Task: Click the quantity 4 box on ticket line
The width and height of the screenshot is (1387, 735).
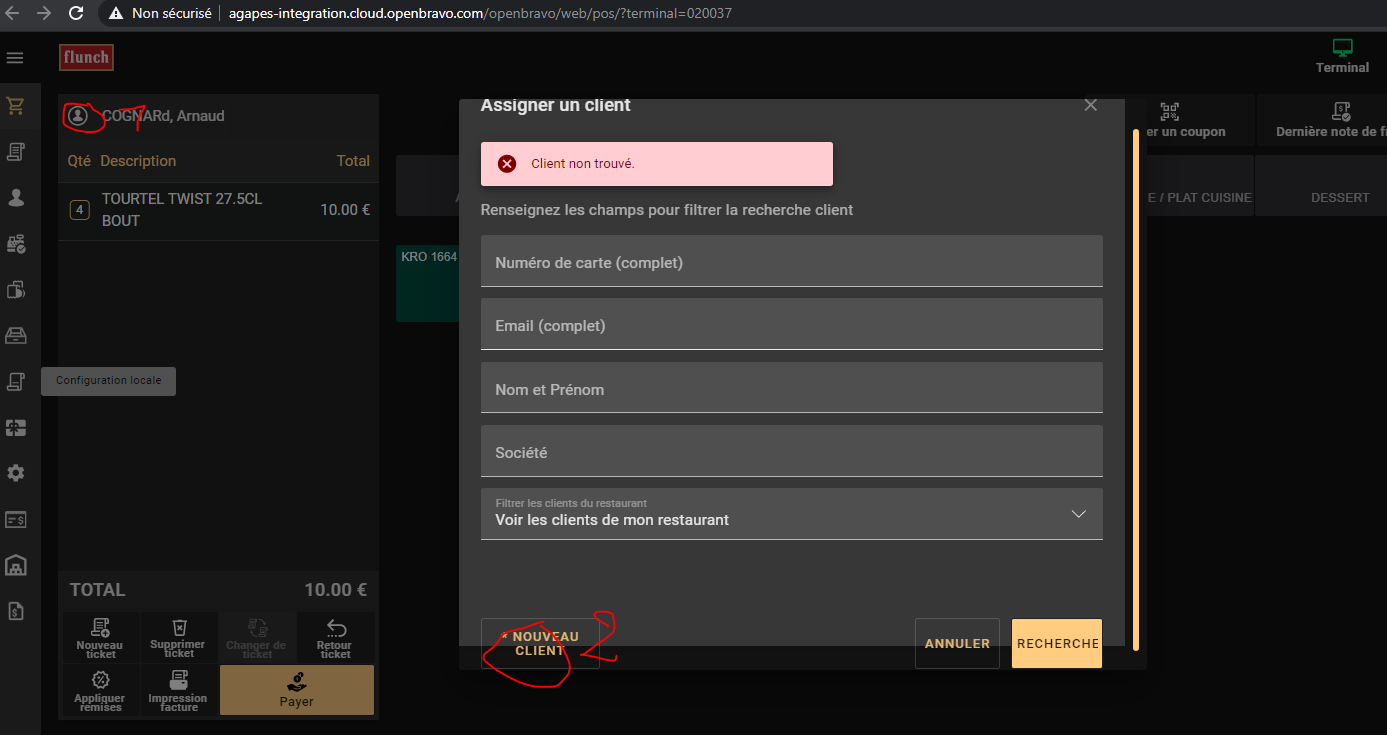Action: (x=79, y=210)
